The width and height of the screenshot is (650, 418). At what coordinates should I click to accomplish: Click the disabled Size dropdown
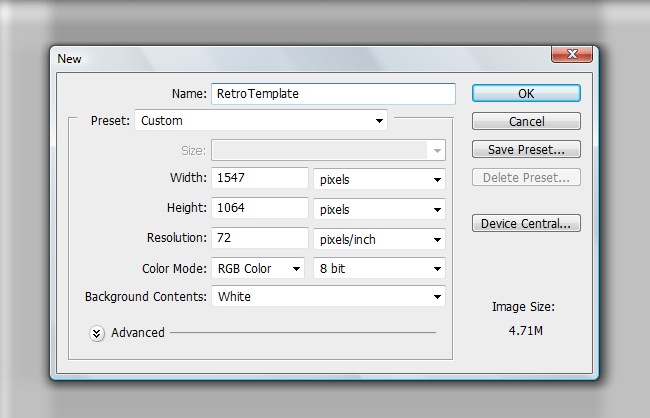pos(327,150)
